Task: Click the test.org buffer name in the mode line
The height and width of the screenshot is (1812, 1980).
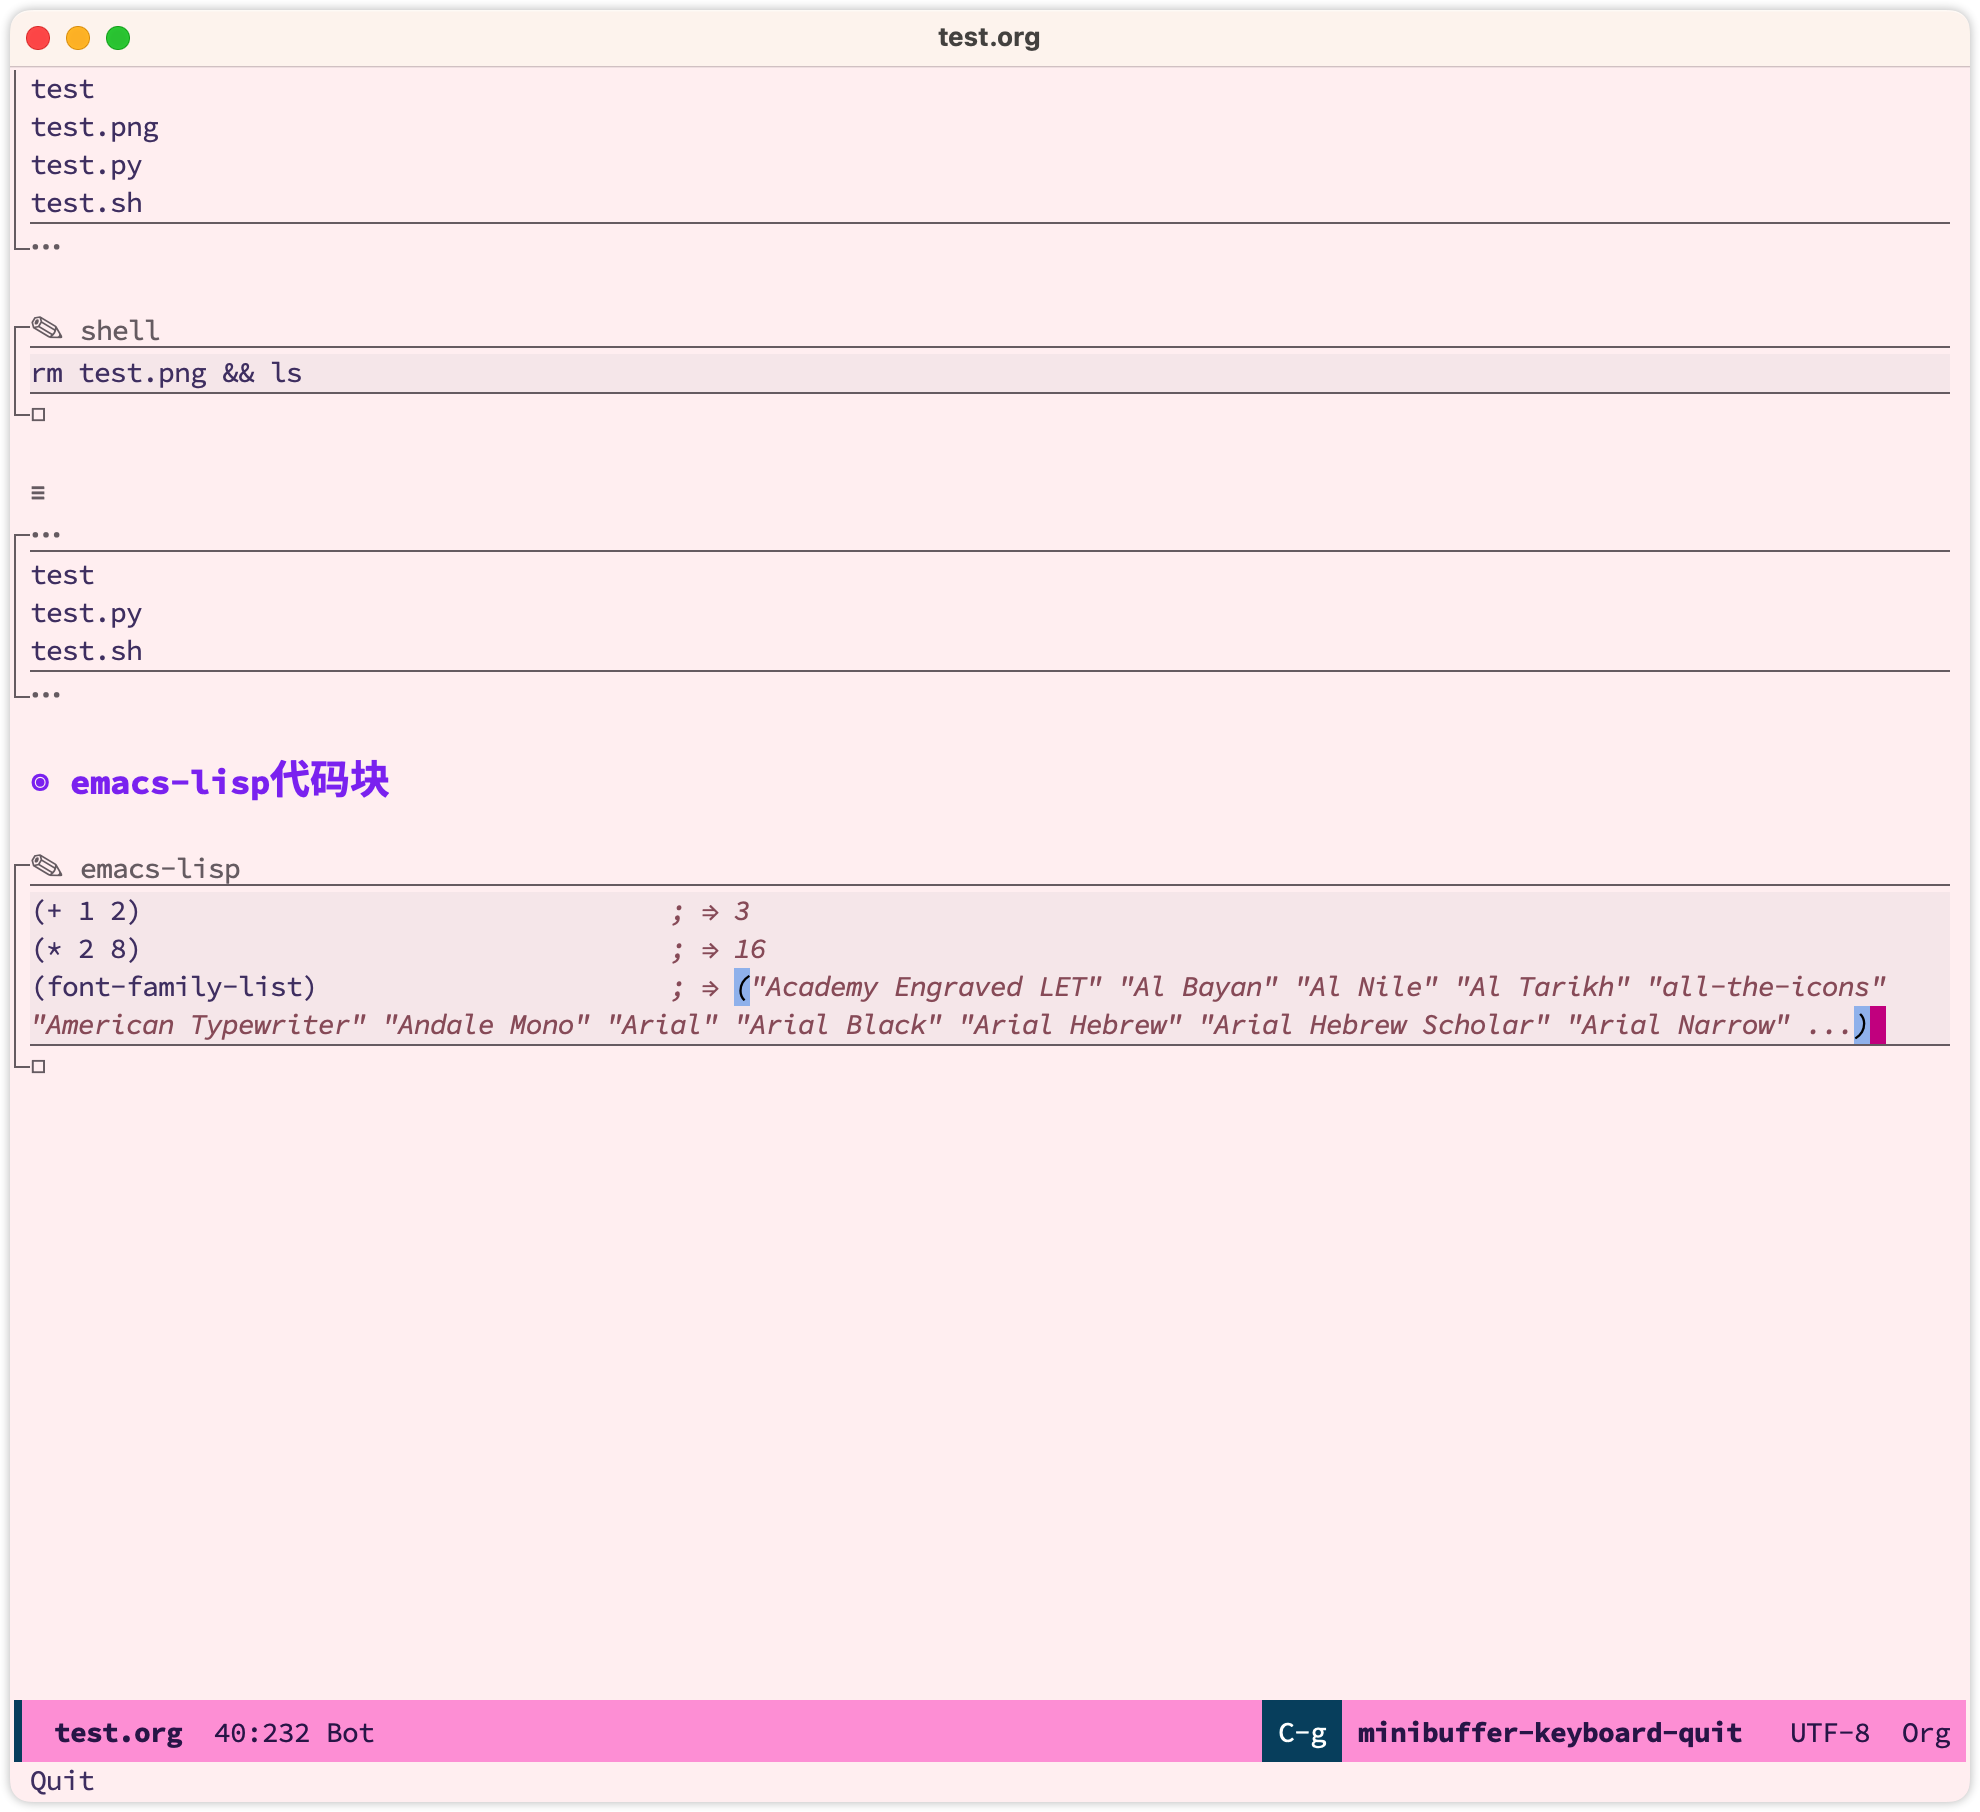Action: [x=118, y=1733]
